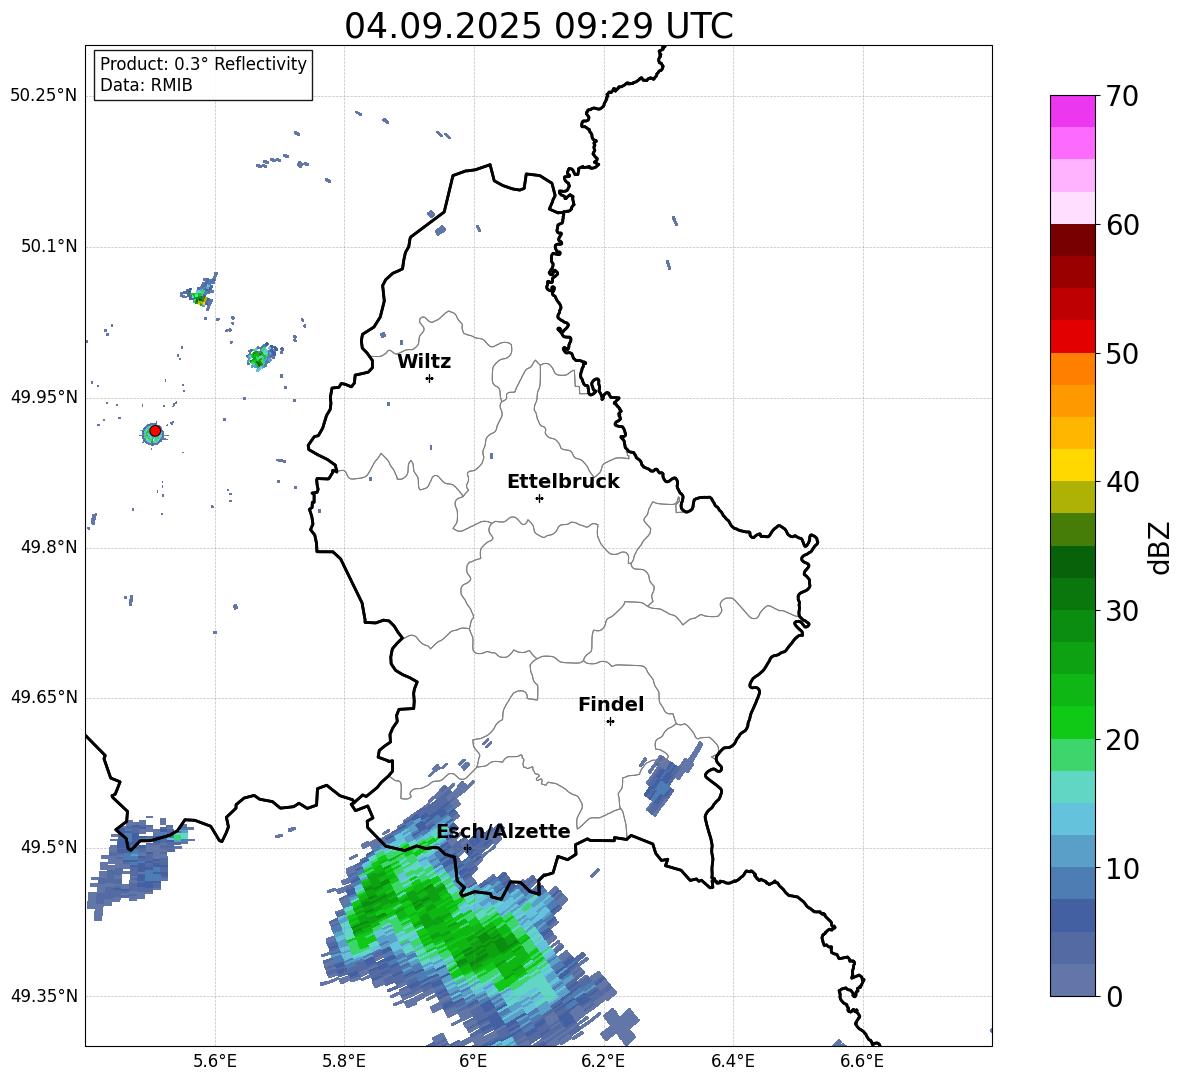Click the map title 04.09.2025 09:29 UTC
The image size is (1184, 1081).
pyautogui.click(x=538, y=26)
